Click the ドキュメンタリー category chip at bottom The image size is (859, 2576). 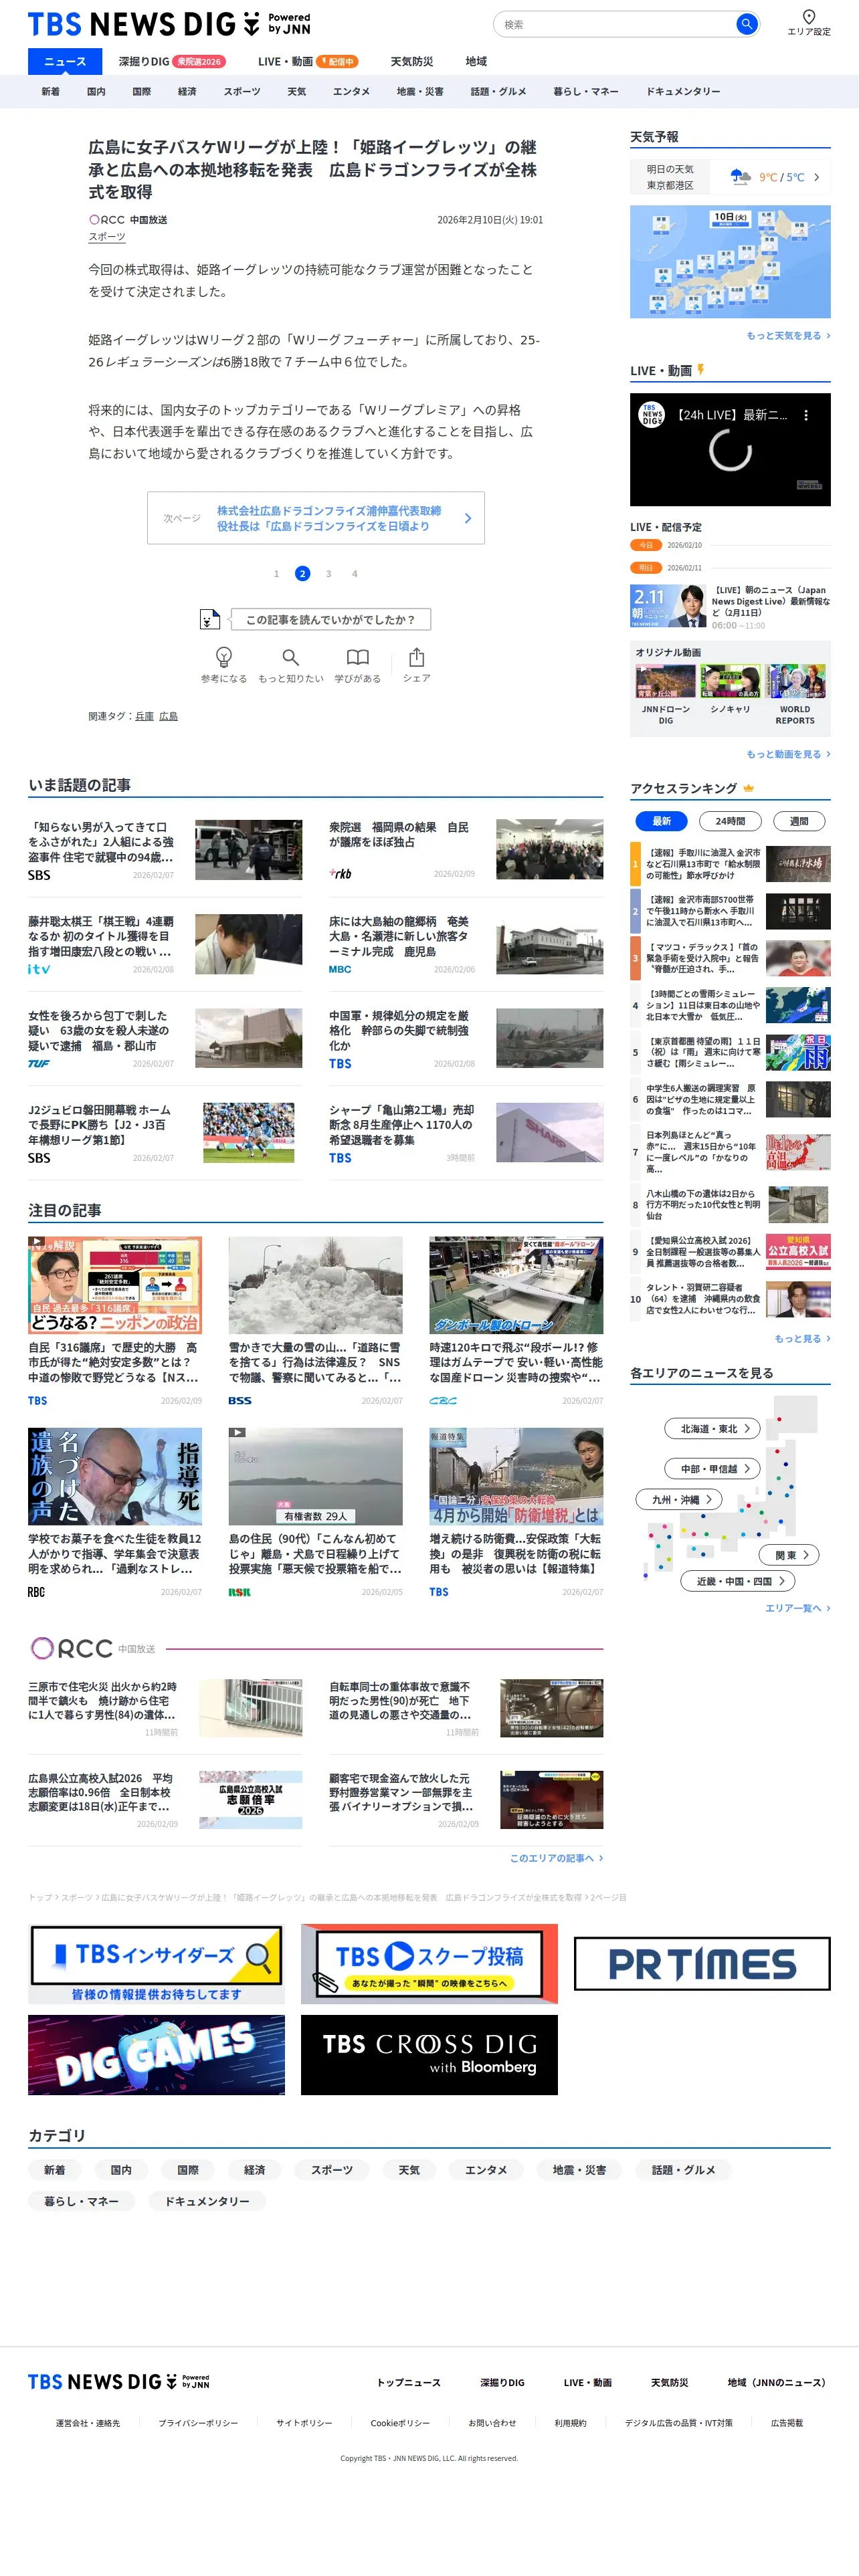coord(207,2201)
